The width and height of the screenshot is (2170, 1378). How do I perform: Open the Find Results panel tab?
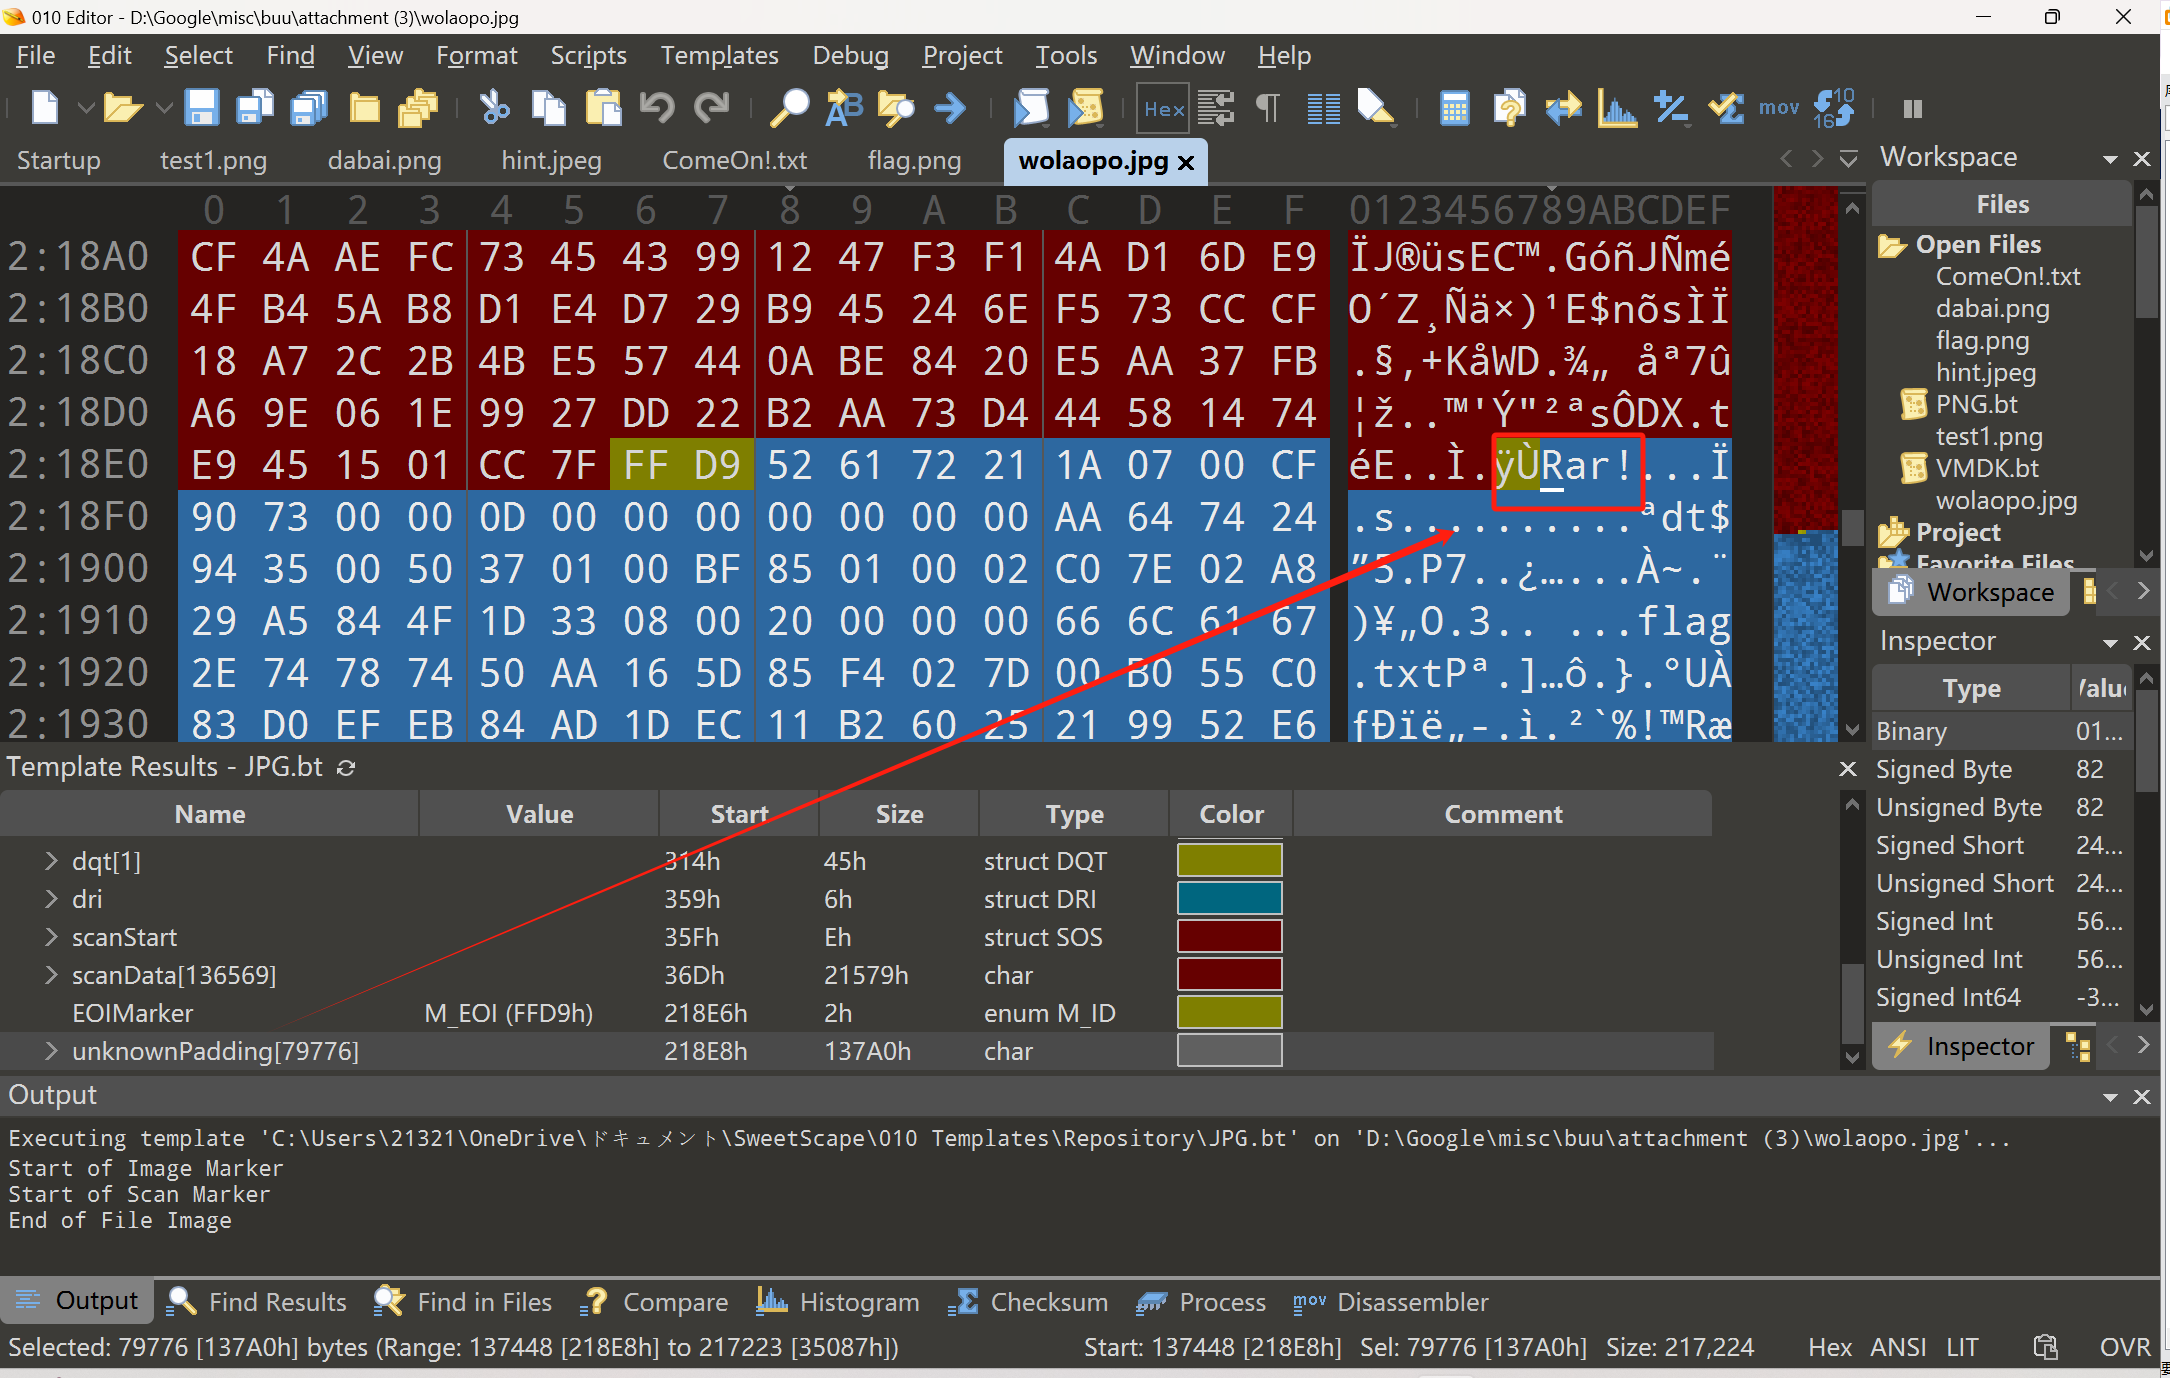tap(257, 1301)
